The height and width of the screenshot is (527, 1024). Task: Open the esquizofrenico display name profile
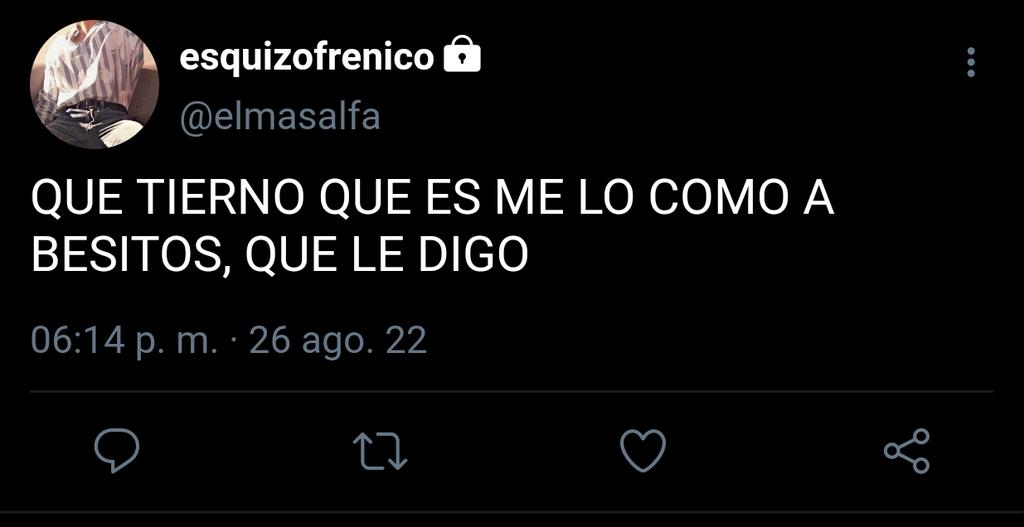307,58
